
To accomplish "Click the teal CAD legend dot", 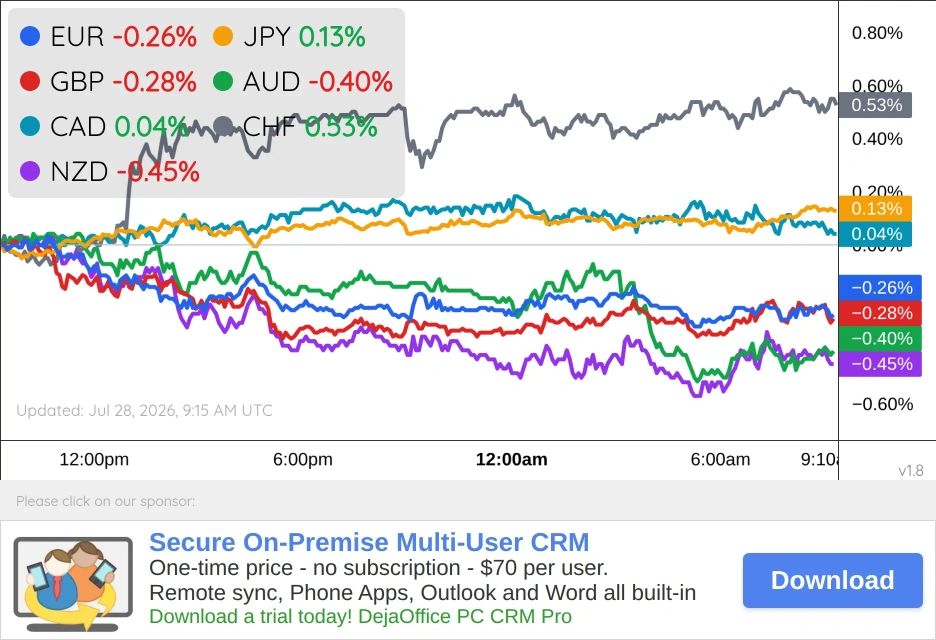I will click(x=30, y=126).
